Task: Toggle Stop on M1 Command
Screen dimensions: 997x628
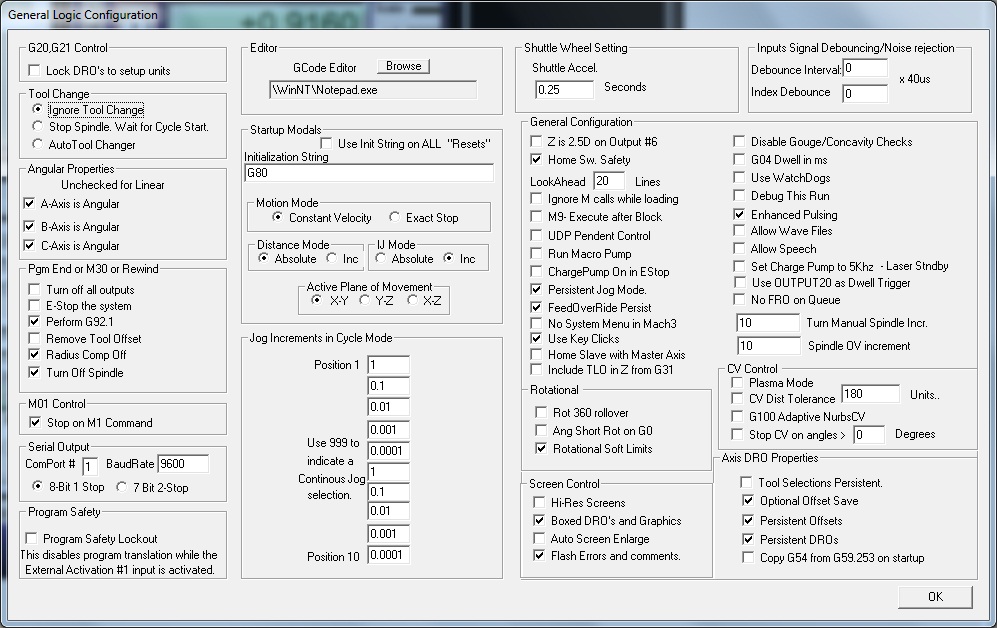Action: pos(36,422)
